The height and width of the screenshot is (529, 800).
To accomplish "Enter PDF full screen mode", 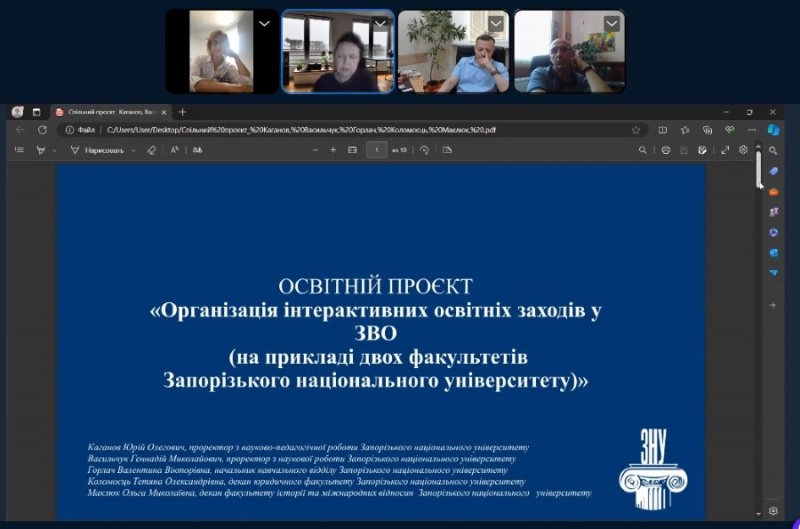I will tap(725, 150).
